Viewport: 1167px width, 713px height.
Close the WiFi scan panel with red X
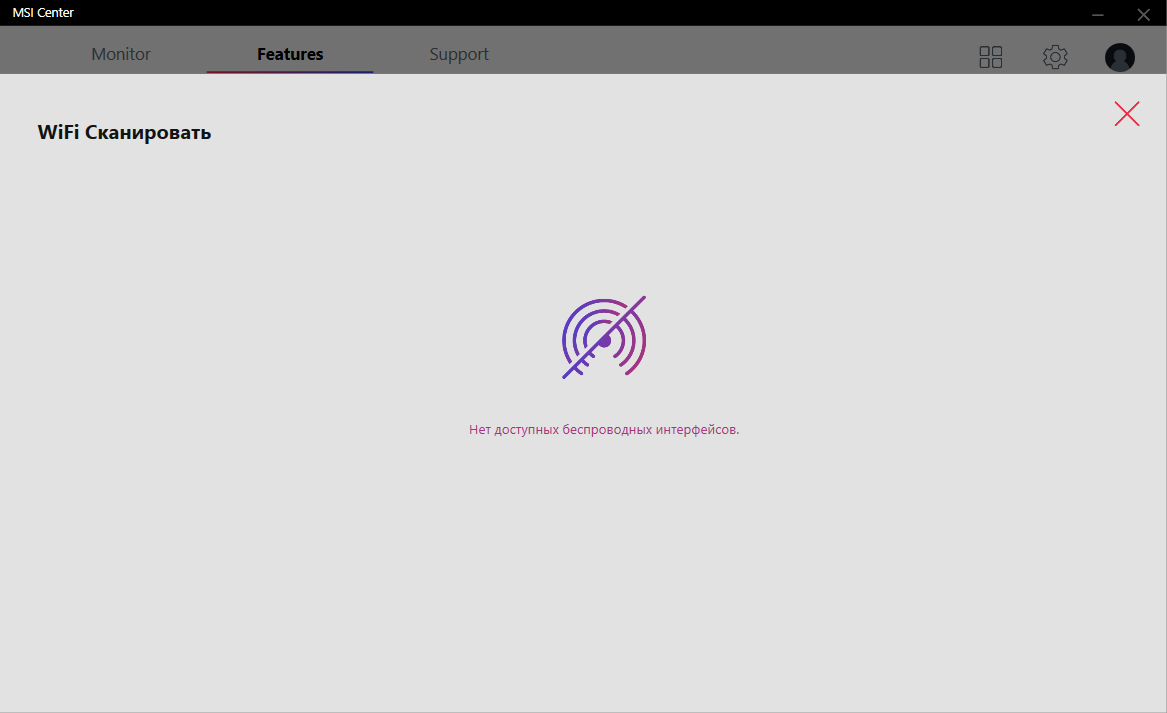click(1127, 114)
